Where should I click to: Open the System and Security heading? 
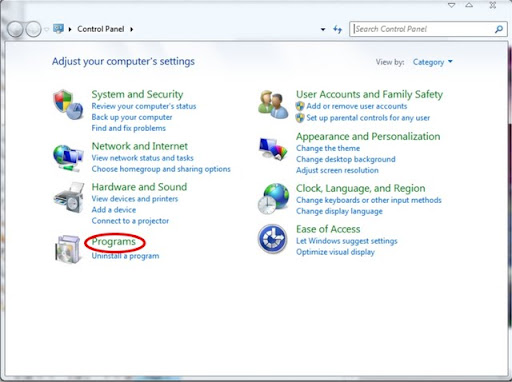click(x=137, y=94)
